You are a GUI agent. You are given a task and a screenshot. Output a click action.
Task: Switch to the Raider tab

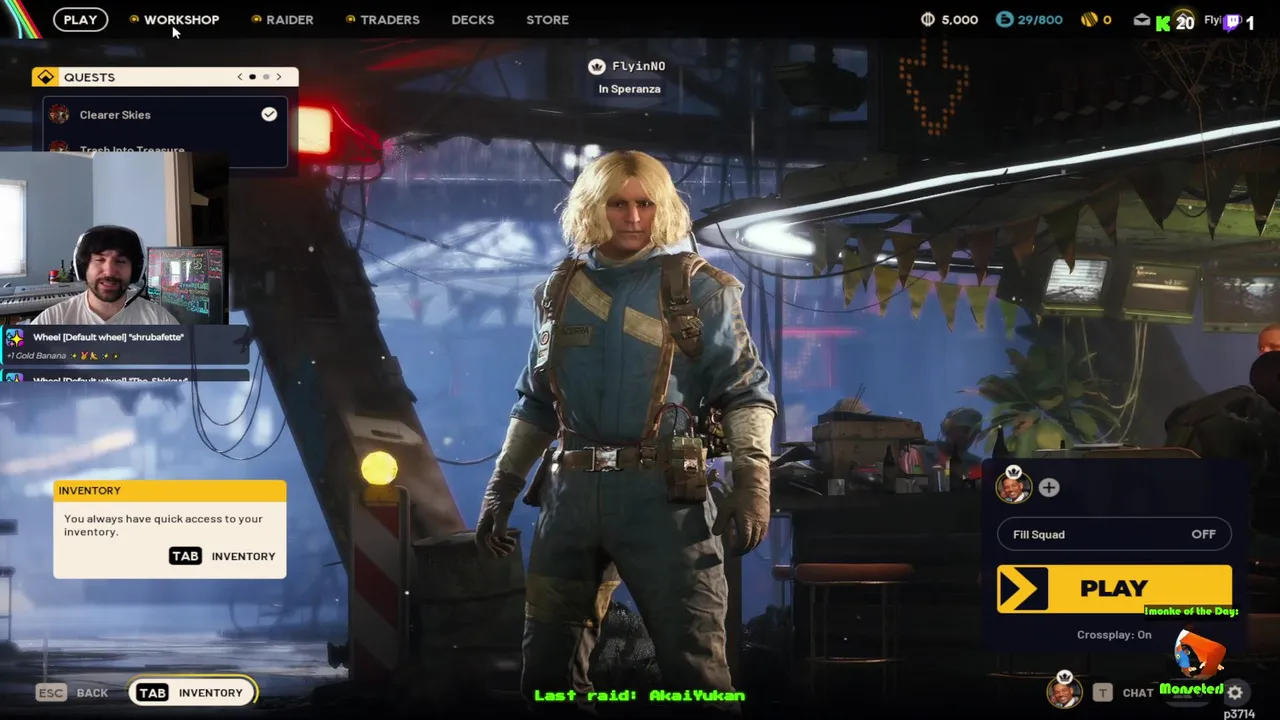pyautogui.click(x=289, y=19)
